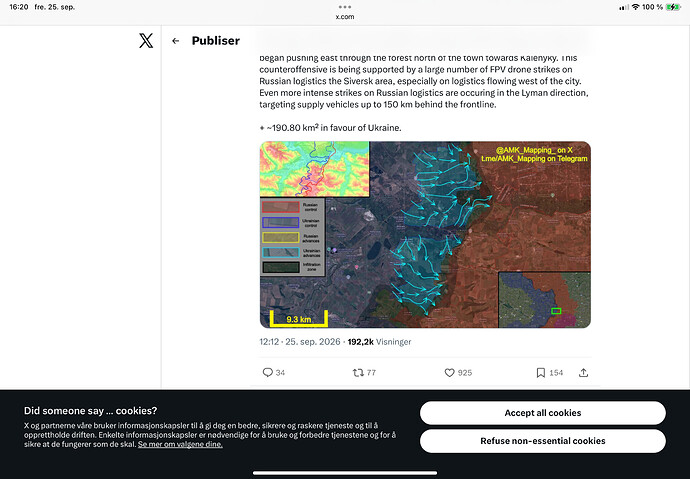Open the 12:12 · 25. sep. 2026 timestamp
The height and width of the screenshot is (479, 690).
tap(300, 342)
